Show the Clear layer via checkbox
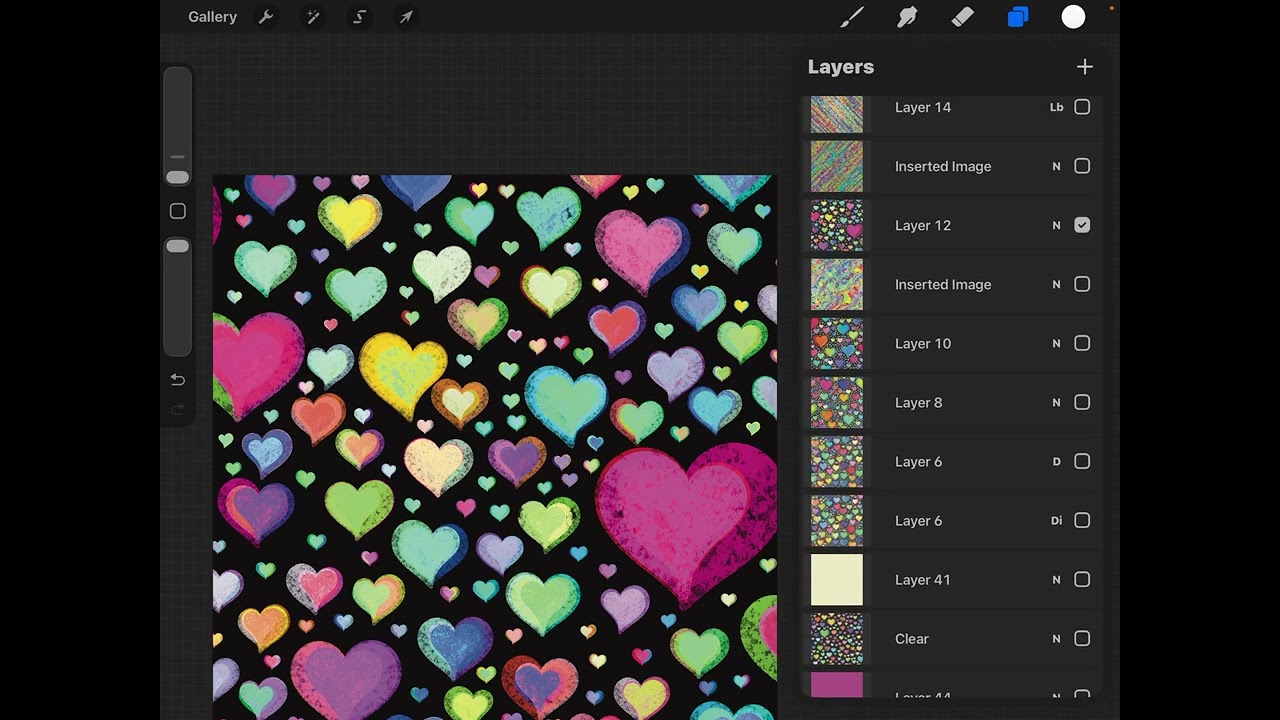1280x720 pixels. 1082,638
